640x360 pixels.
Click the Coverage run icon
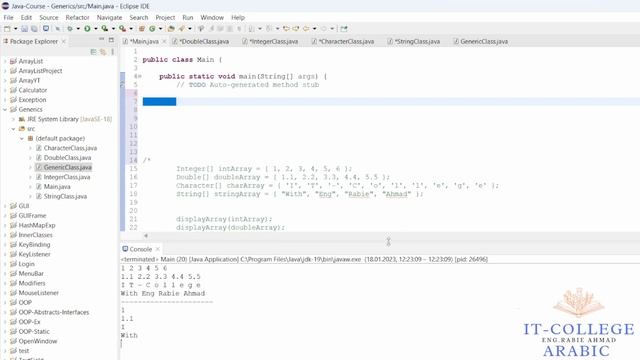[x=105, y=29]
